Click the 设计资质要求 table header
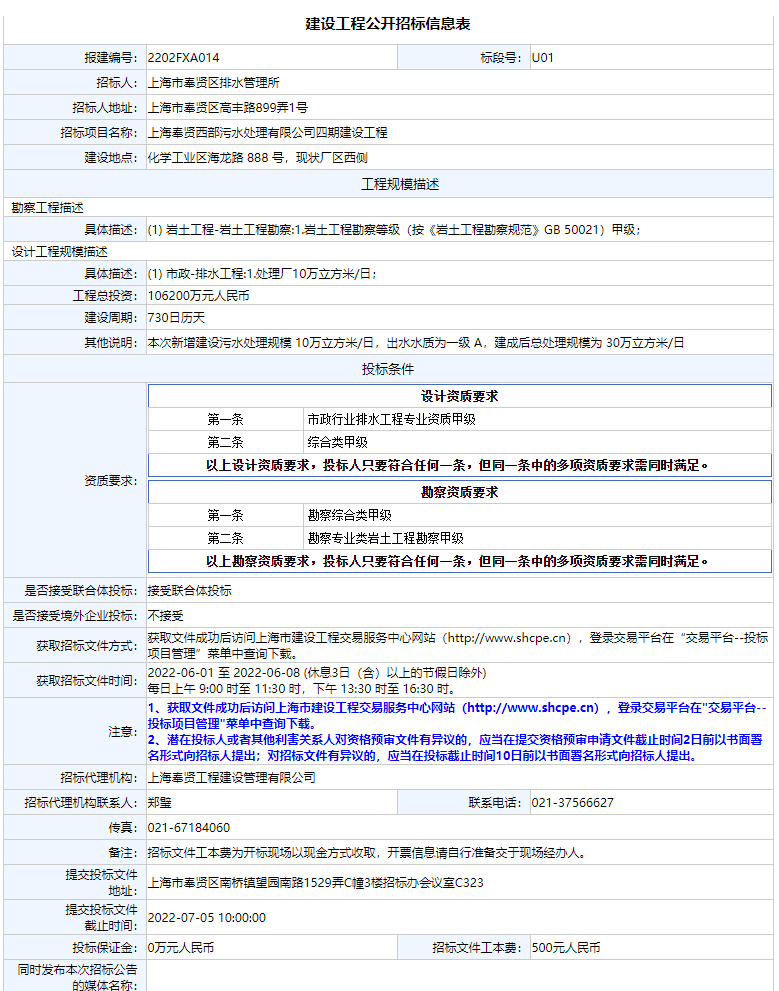Image resolution: width=779 pixels, height=991 pixels. 459,396
